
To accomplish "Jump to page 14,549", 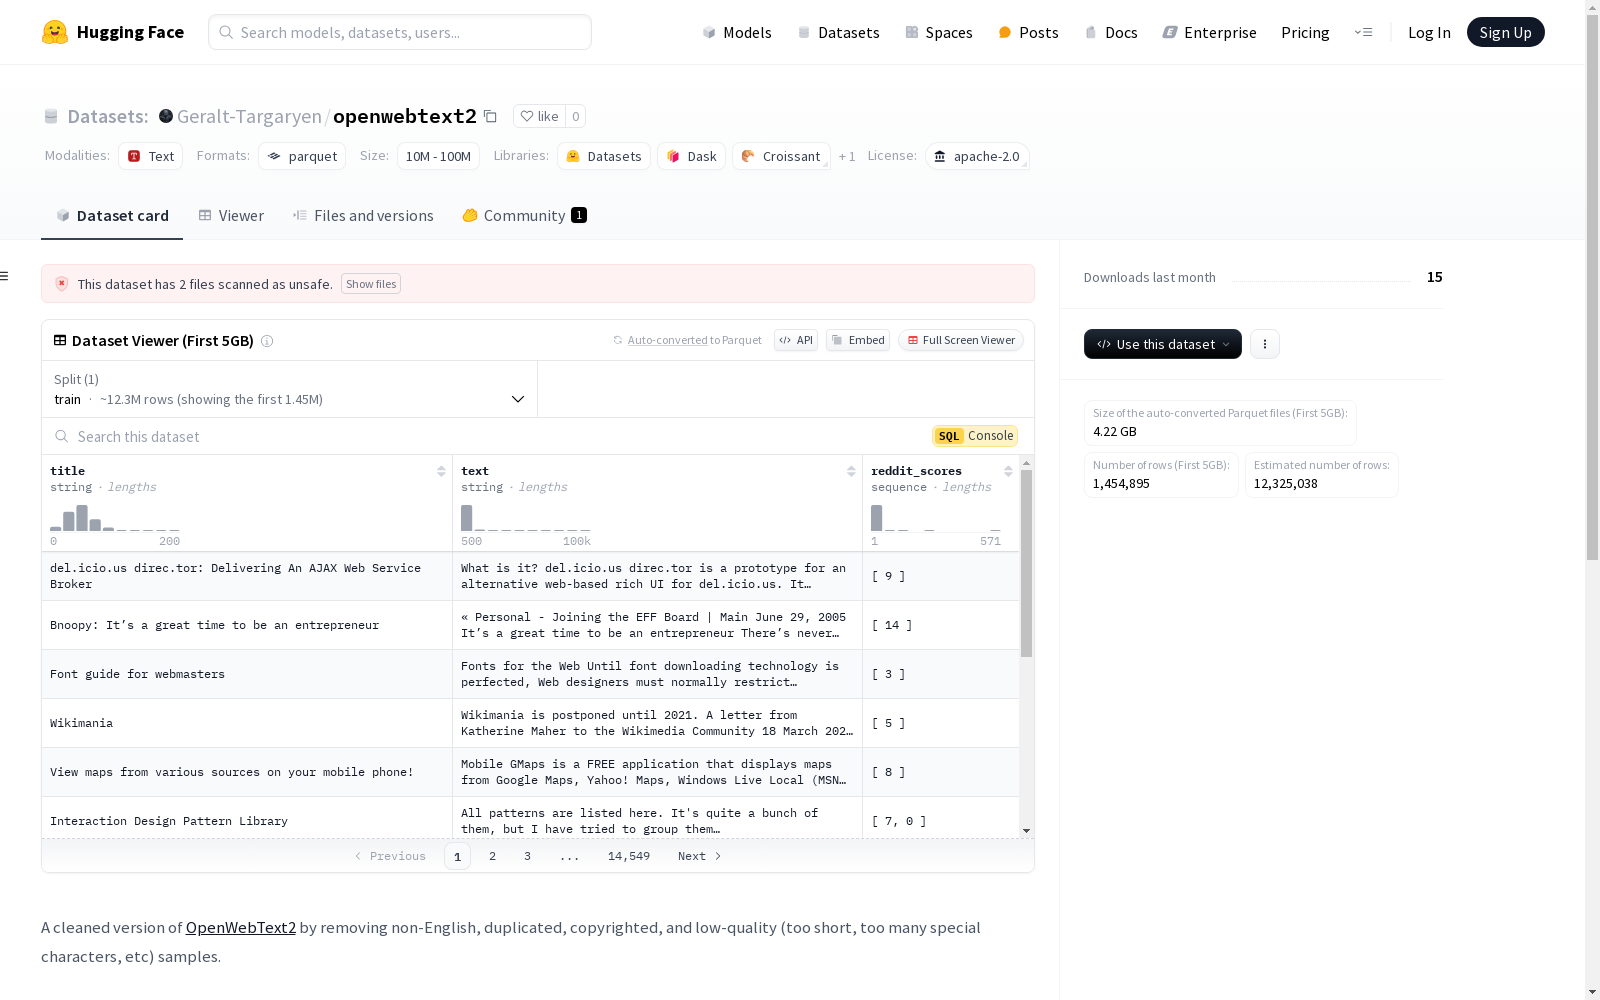I will click(629, 856).
